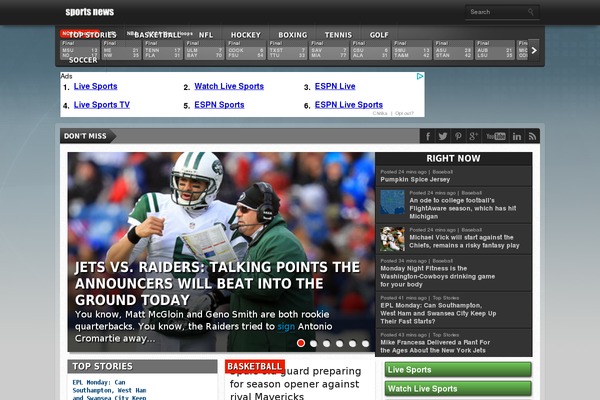Open the Jets vs. Raiders headline

coord(217,283)
